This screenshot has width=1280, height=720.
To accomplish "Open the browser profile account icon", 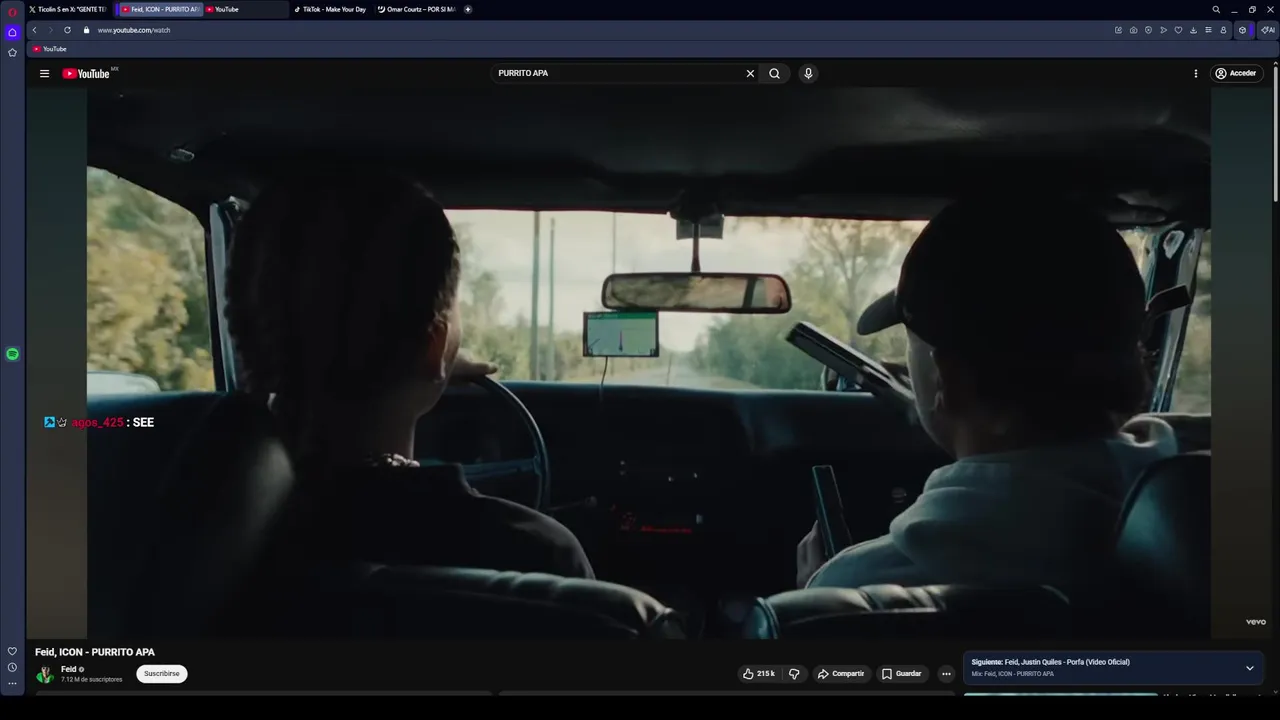I will click(x=1223, y=30).
